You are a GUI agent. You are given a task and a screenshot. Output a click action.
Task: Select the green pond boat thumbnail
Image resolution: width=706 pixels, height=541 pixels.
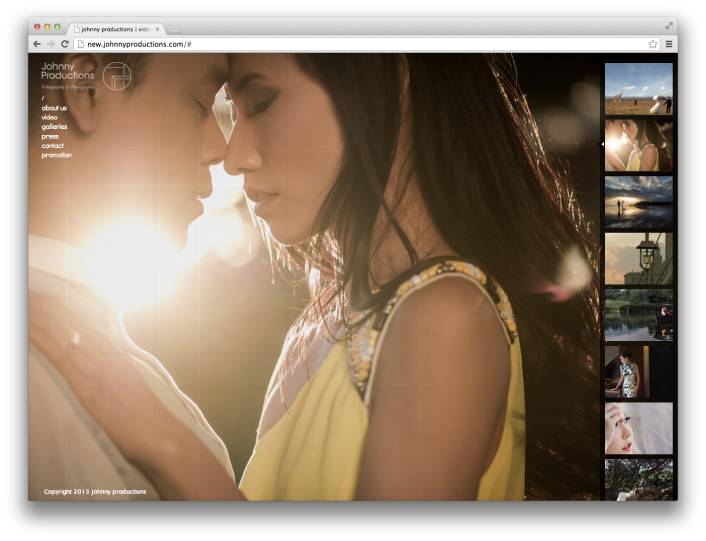tap(638, 315)
